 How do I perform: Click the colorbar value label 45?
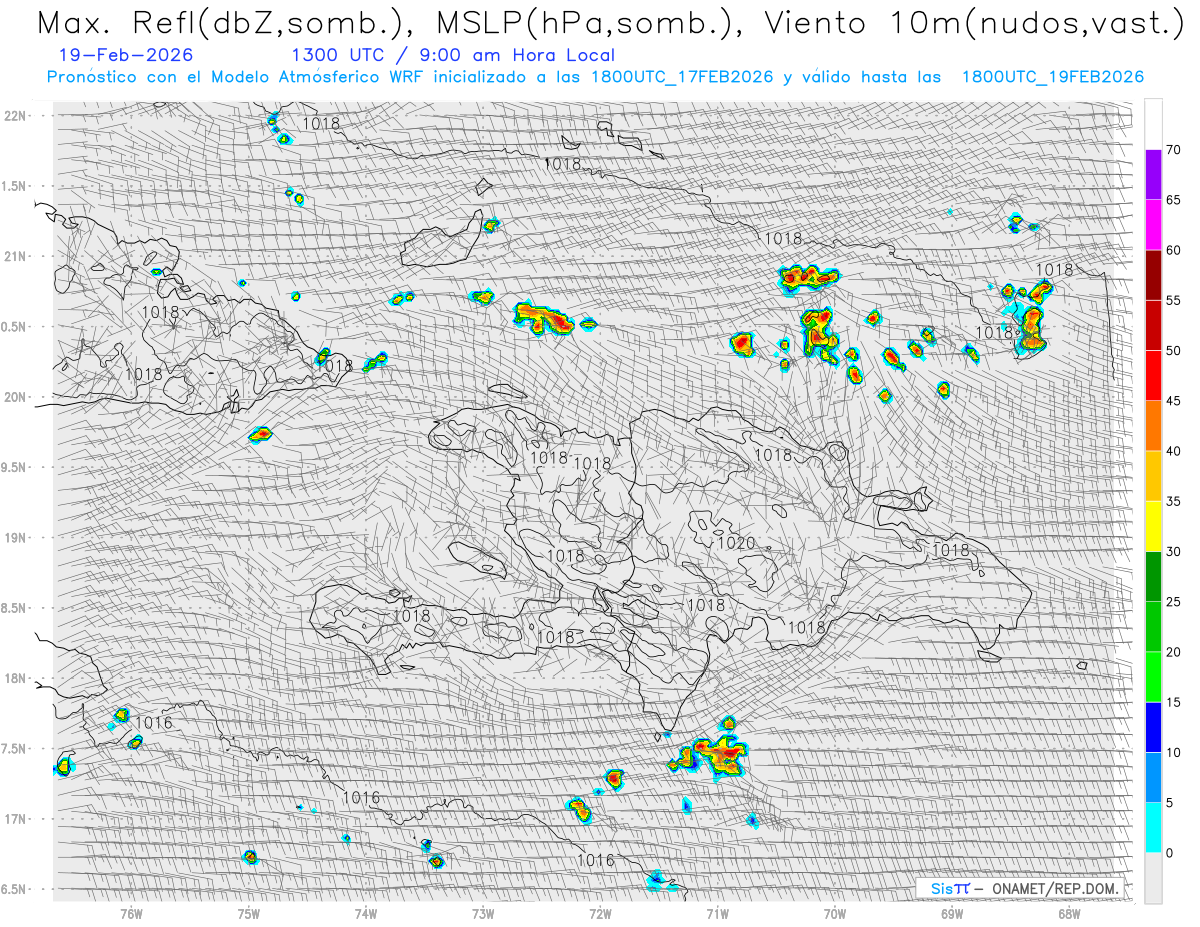coord(1173,401)
